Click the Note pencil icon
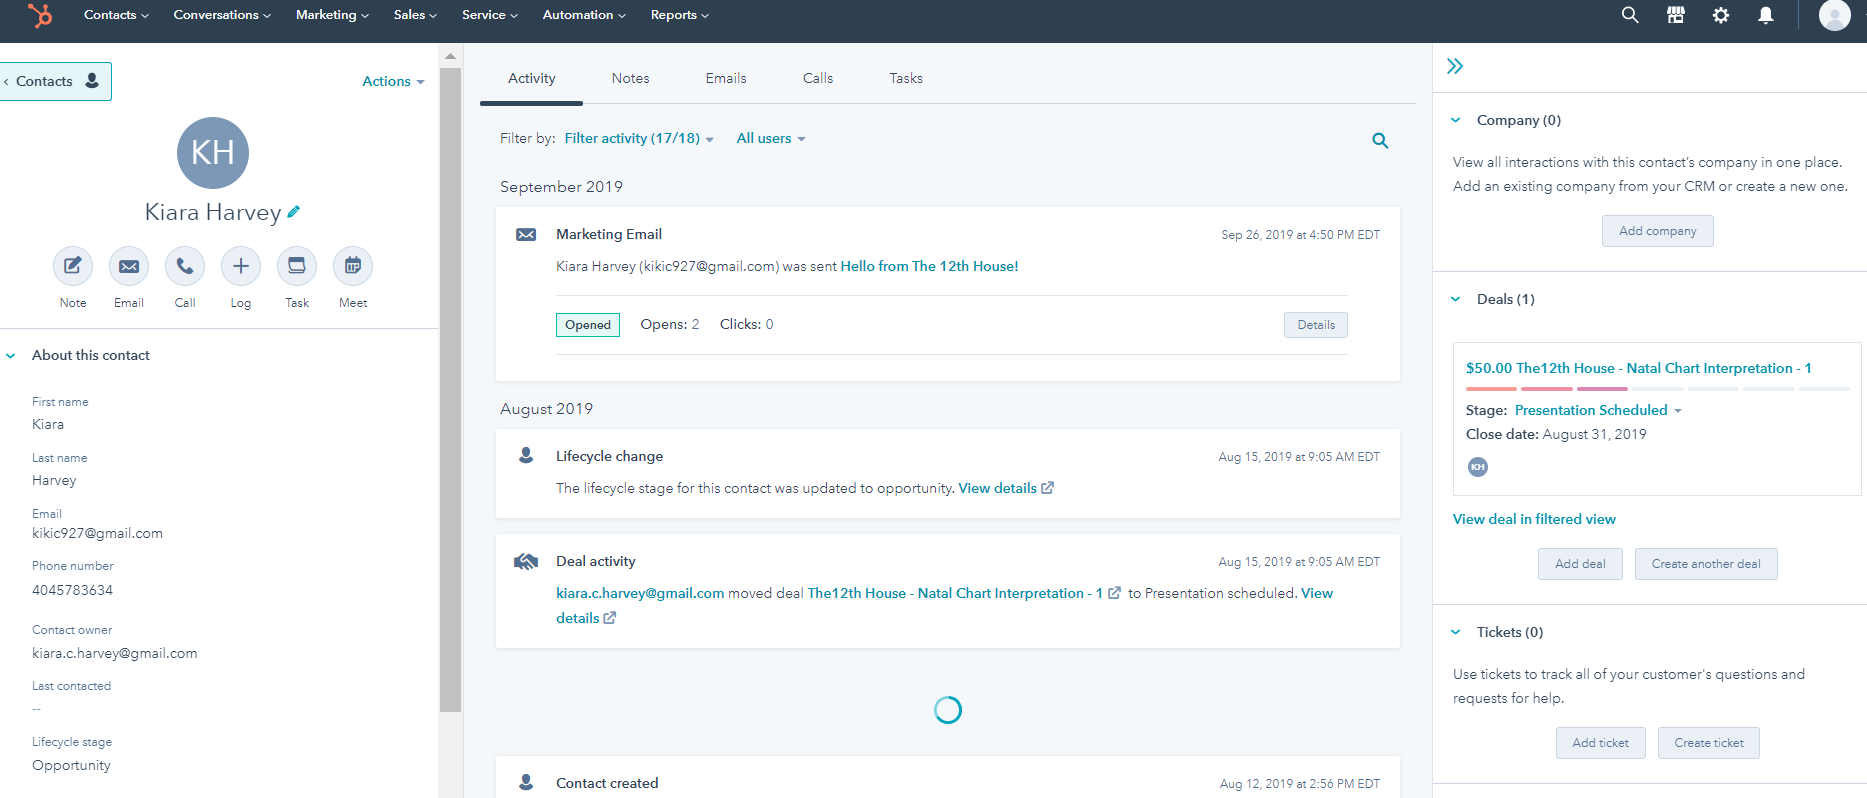 pyautogui.click(x=73, y=266)
